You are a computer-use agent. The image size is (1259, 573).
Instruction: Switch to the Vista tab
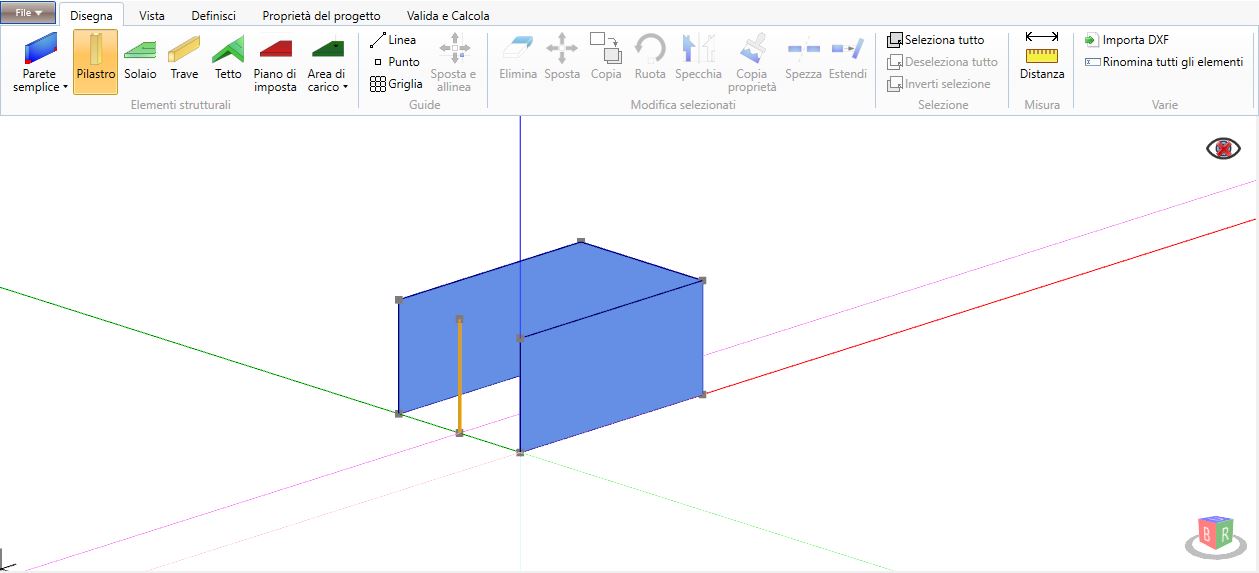click(x=152, y=15)
